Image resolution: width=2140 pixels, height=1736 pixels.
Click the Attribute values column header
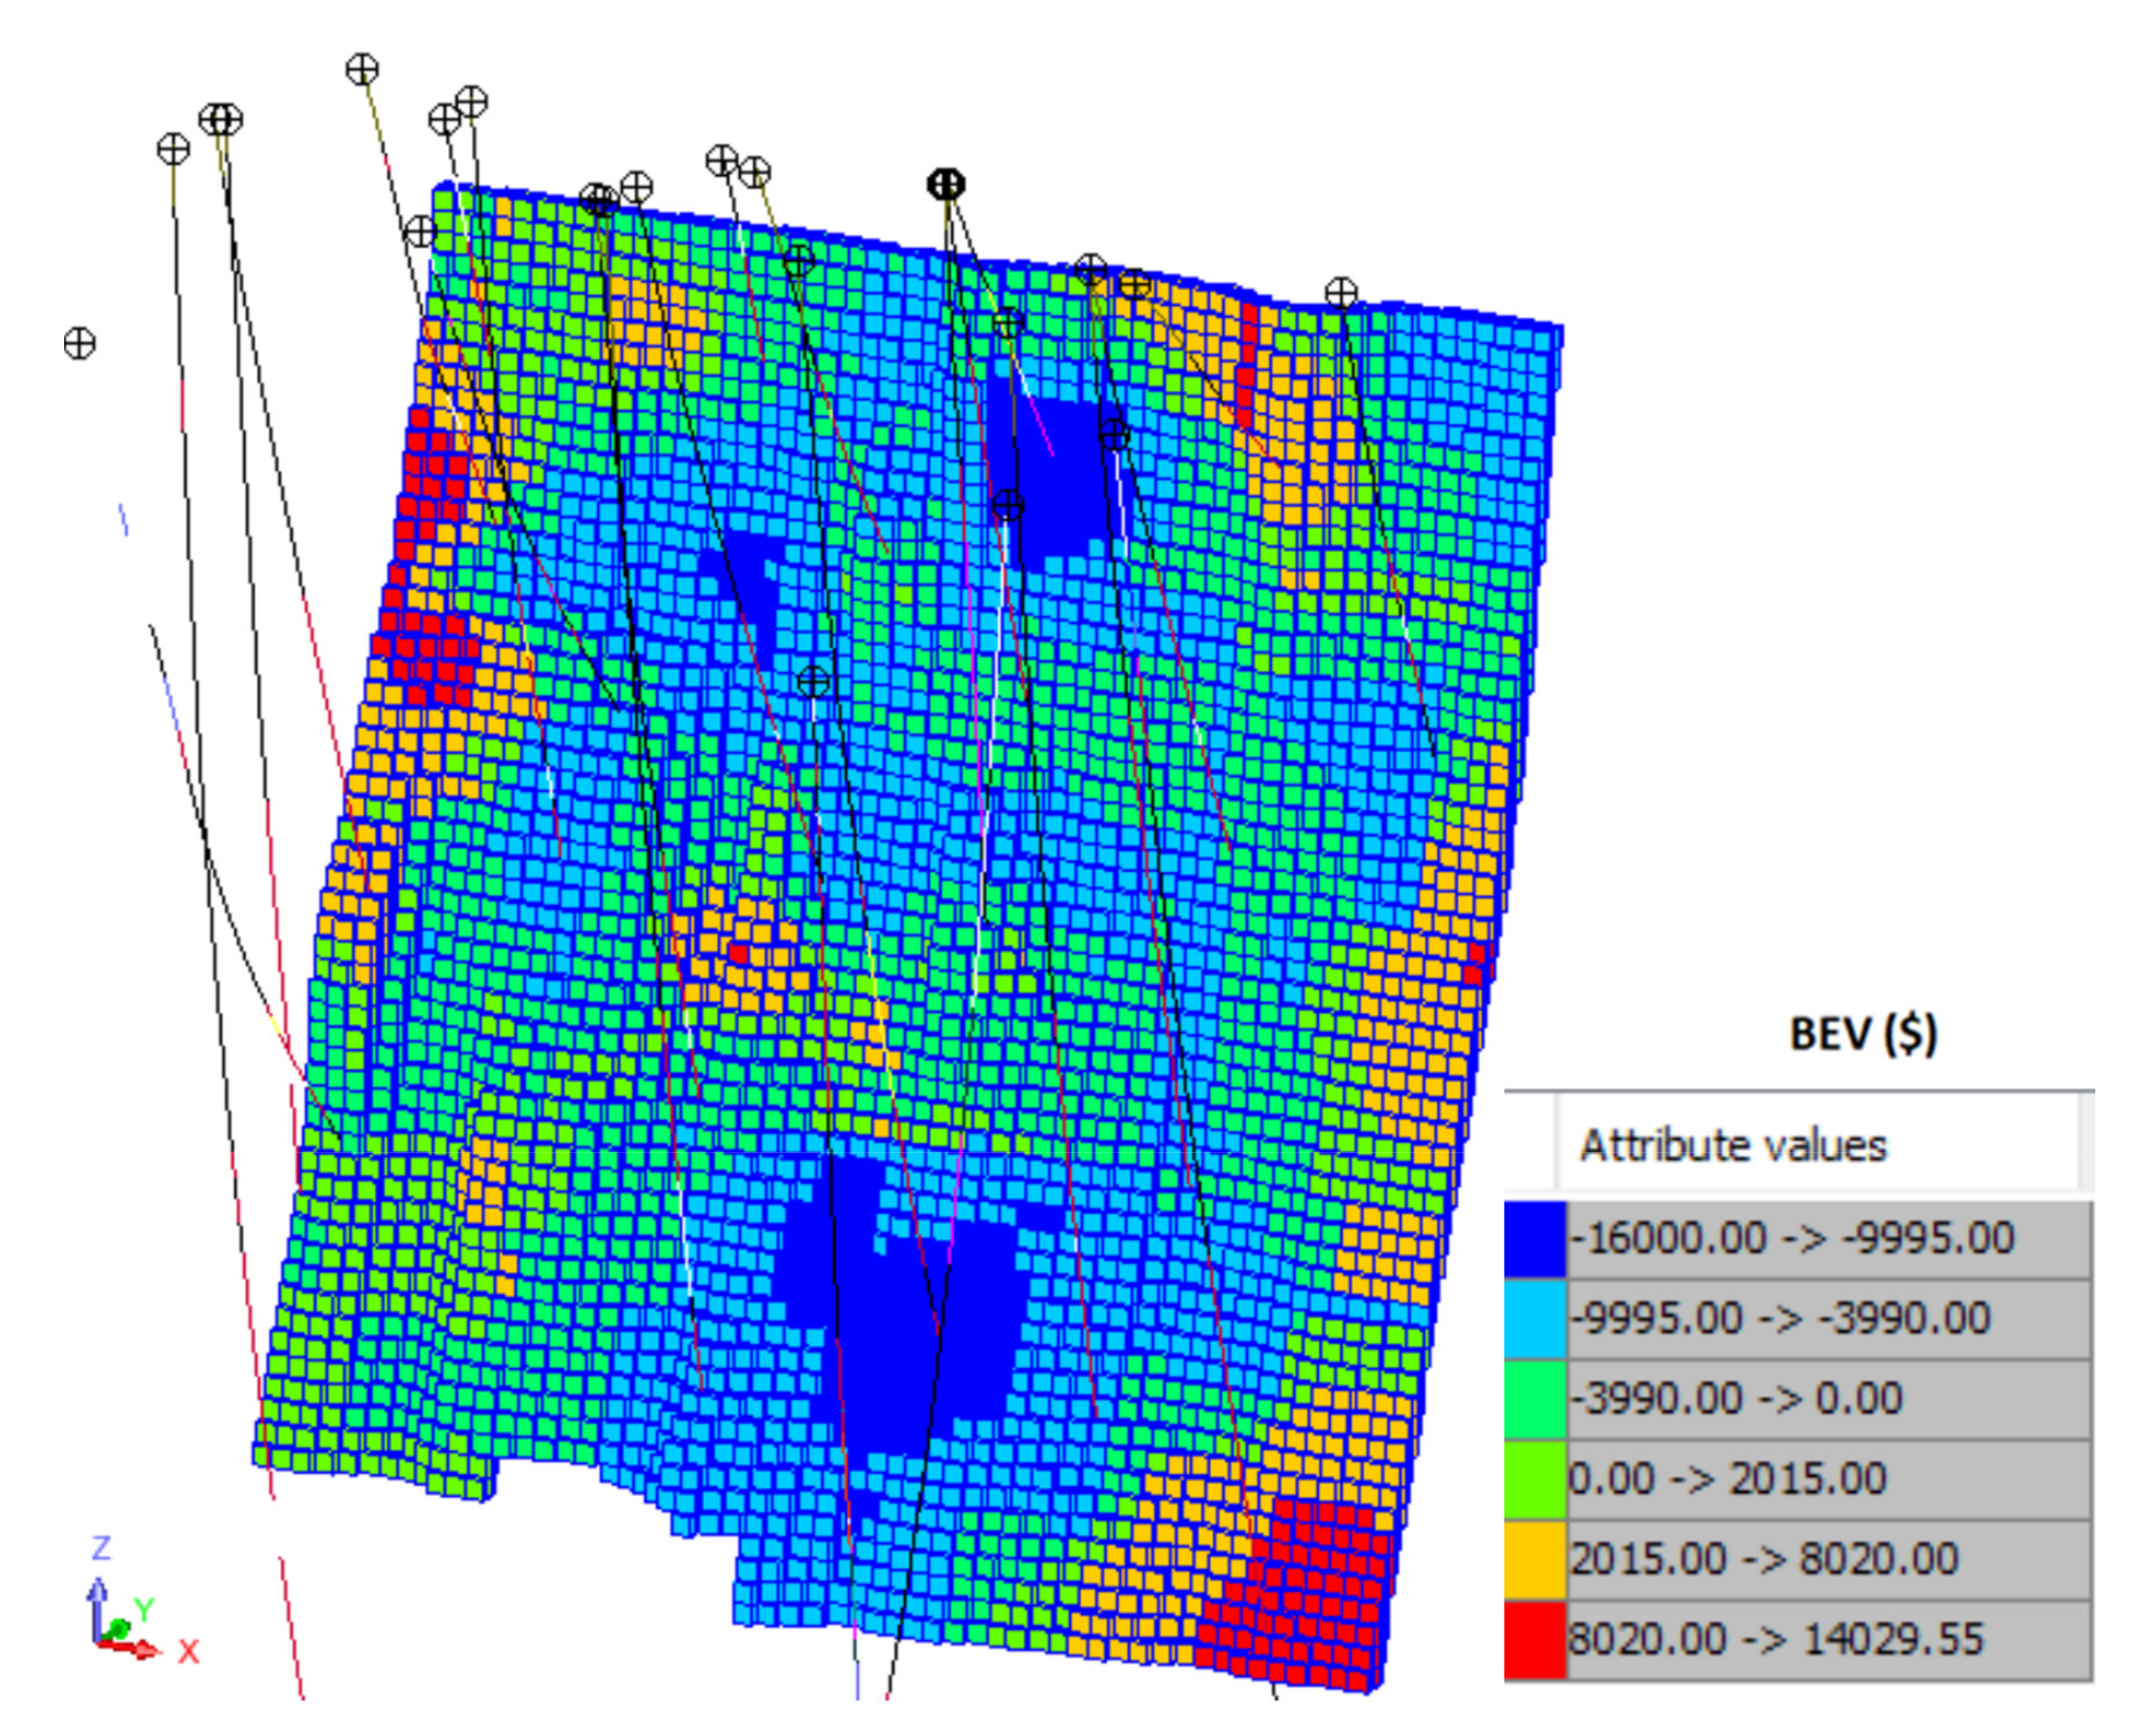(x=1733, y=1146)
